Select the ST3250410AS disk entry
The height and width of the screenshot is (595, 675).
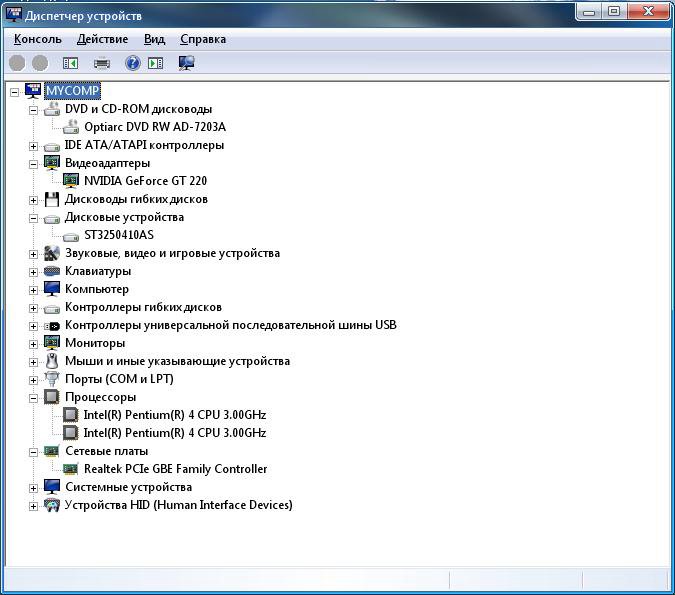pos(119,235)
